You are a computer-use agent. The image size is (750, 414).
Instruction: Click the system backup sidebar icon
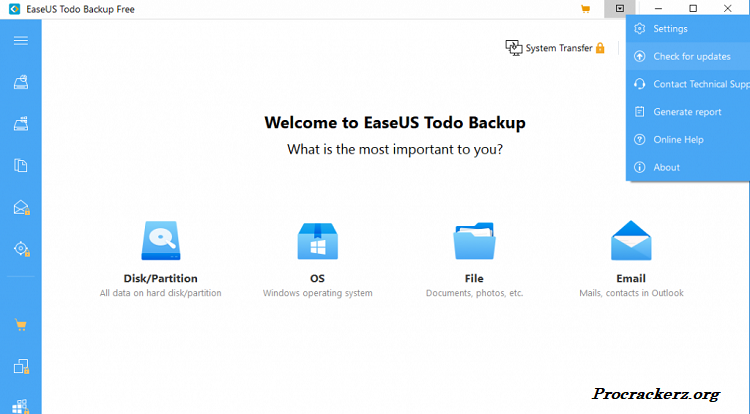coord(20,124)
